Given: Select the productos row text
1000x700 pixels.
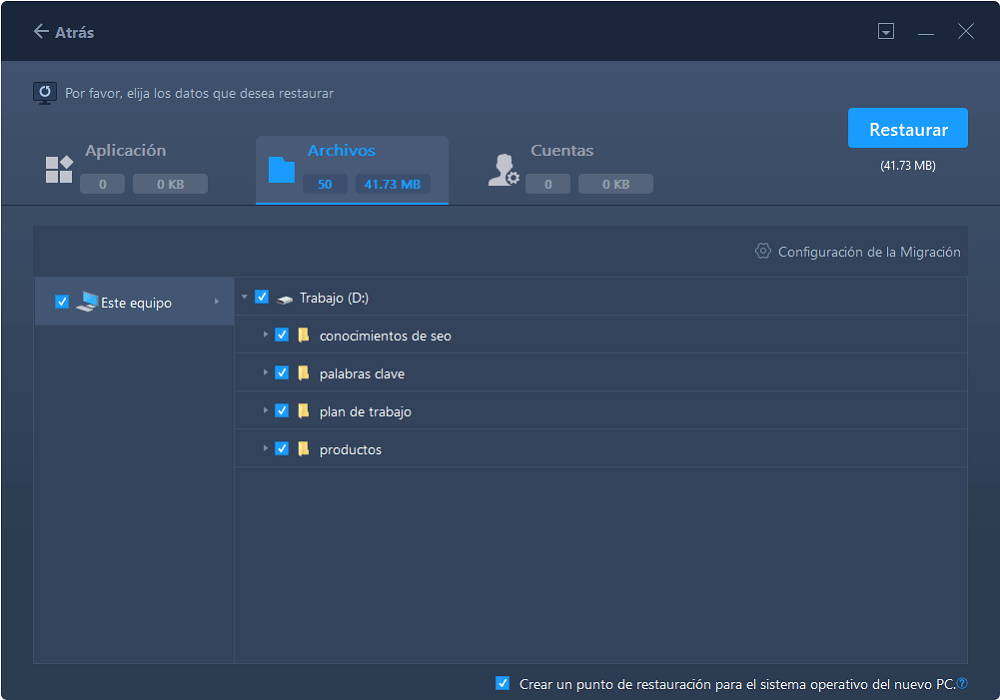Looking at the screenshot, I should pyautogui.click(x=350, y=449).
